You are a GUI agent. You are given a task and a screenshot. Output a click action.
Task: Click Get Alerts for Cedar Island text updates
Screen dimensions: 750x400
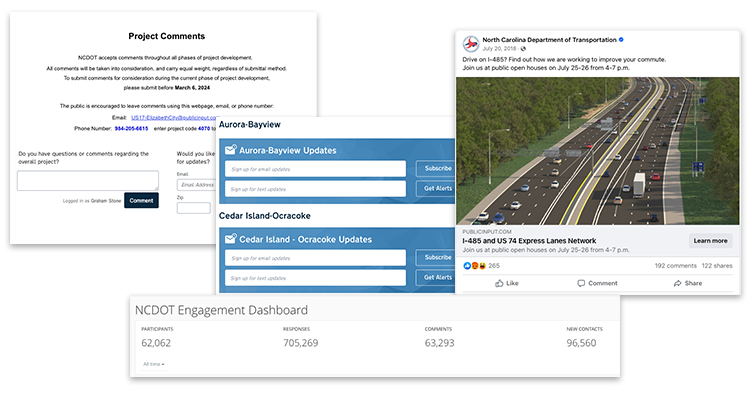coord(438,277)
